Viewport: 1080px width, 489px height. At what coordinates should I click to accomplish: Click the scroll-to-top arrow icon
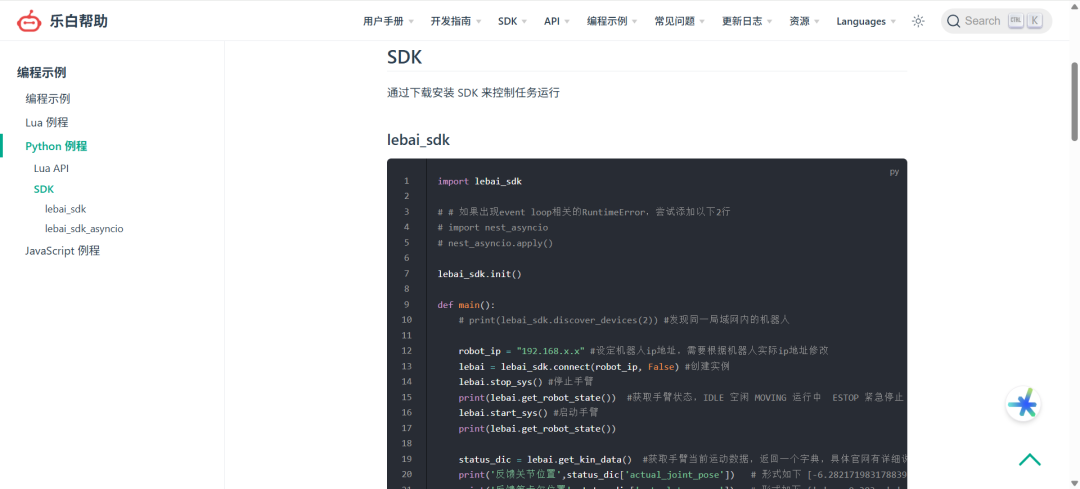pos(1029,459)
